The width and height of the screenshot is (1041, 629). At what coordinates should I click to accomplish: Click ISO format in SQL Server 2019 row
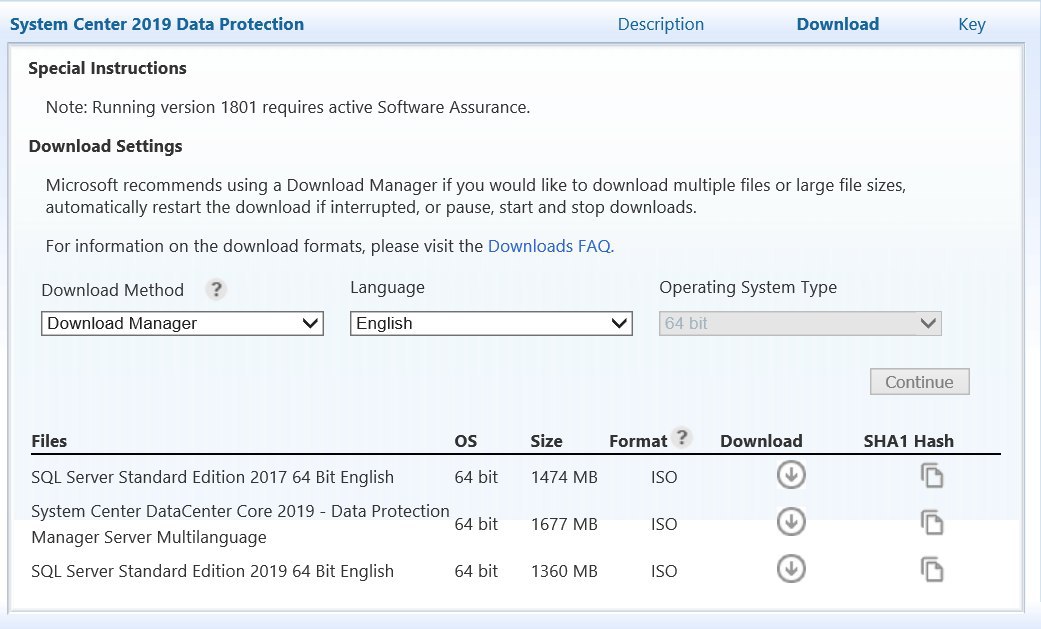coord(664,571)
